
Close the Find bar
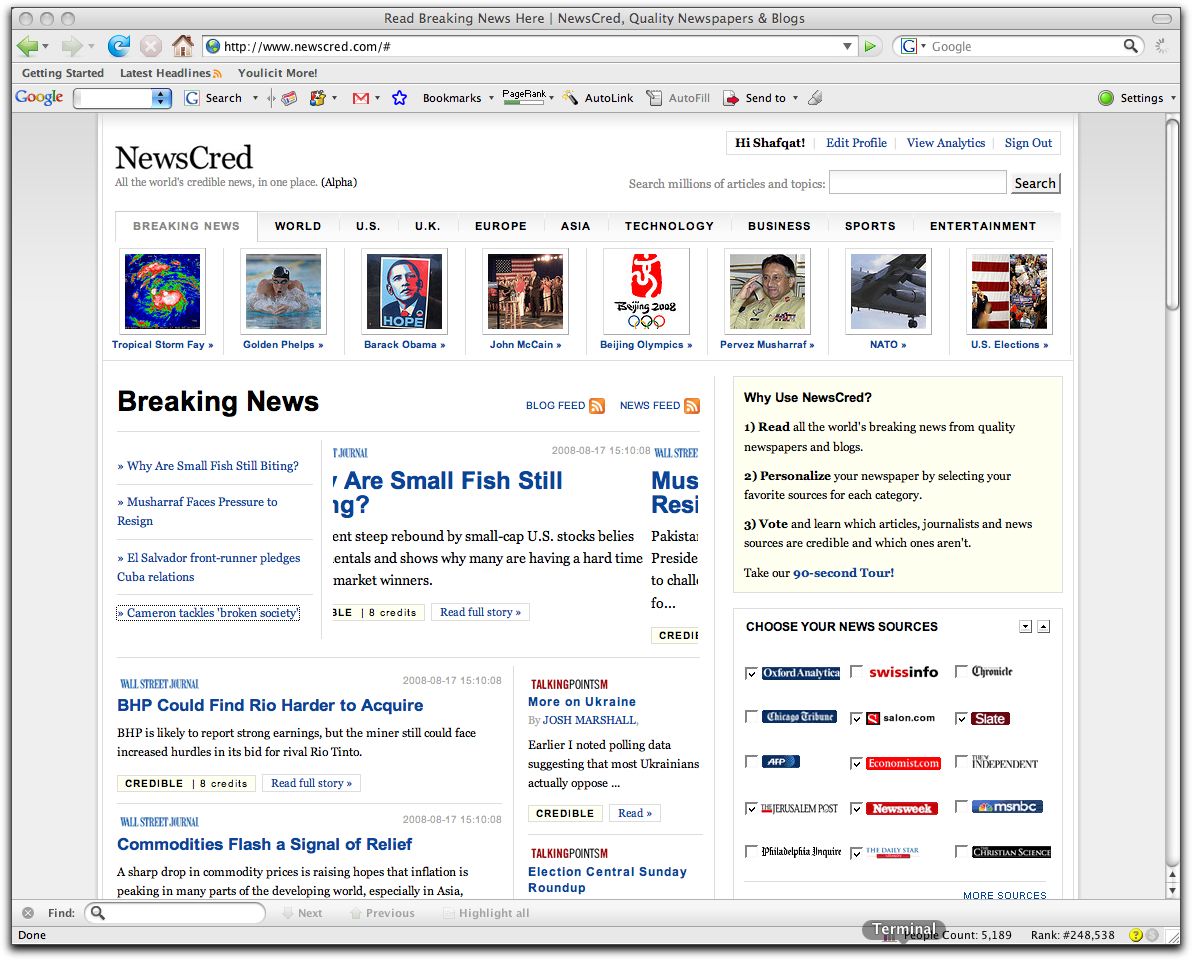point(28,913)
